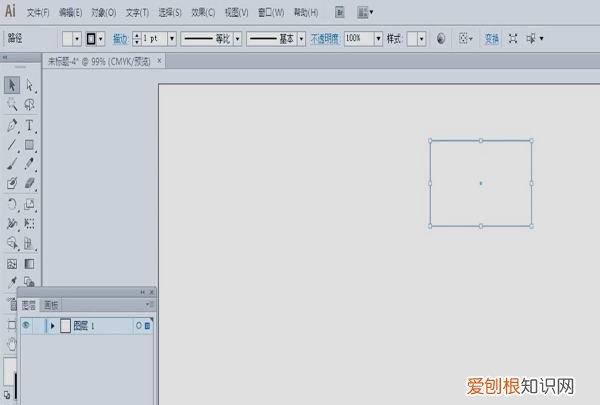Expand 图层 1 with its disclosure triangle
This screenshot has width=600, height=405.
[52, 325]
